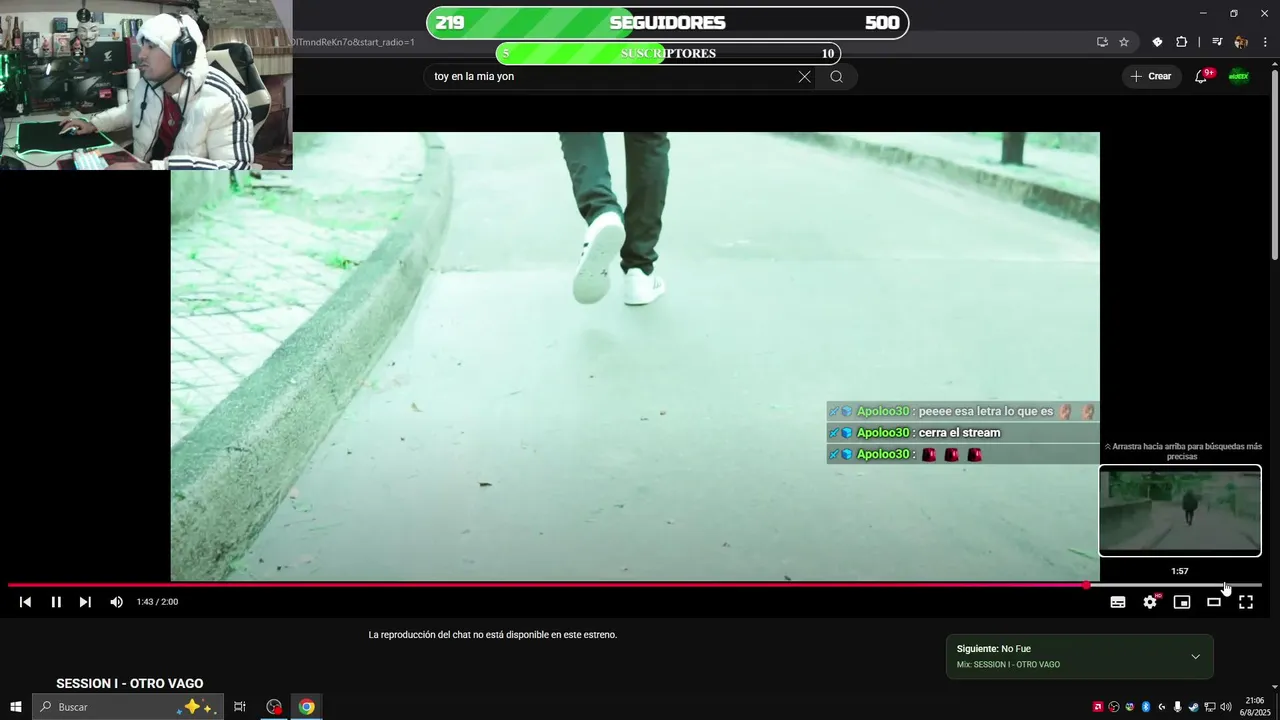
Task: Open the Windows Start menu
Action: tap(15, 707)
